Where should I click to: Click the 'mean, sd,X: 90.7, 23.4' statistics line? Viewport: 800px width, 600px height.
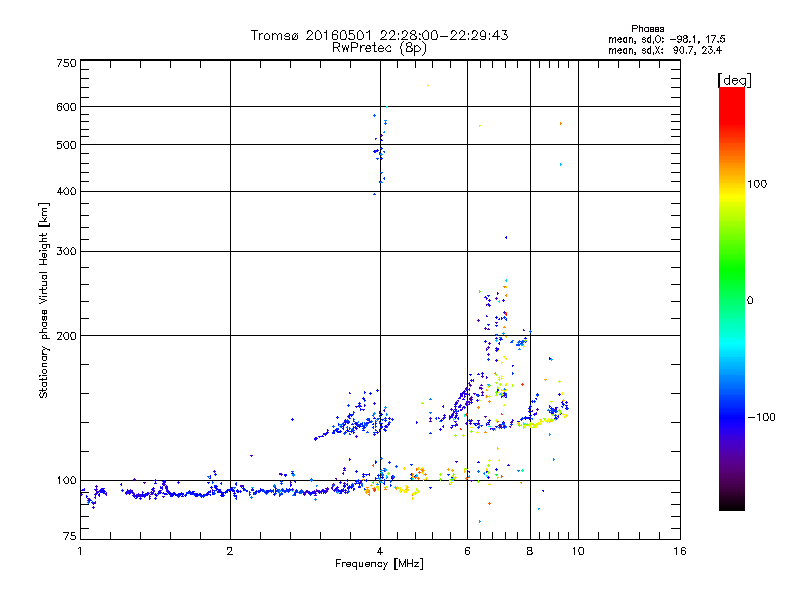point(665,51)
